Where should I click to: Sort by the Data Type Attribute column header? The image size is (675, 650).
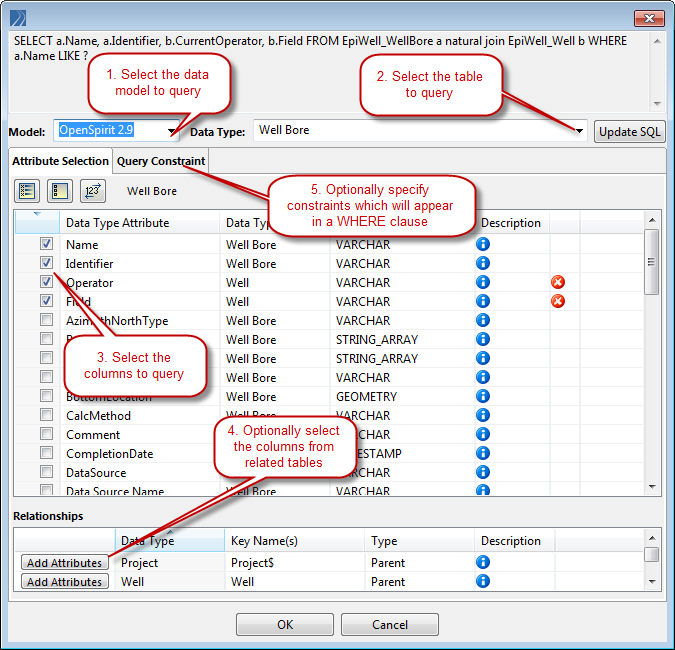coord(139,223)
